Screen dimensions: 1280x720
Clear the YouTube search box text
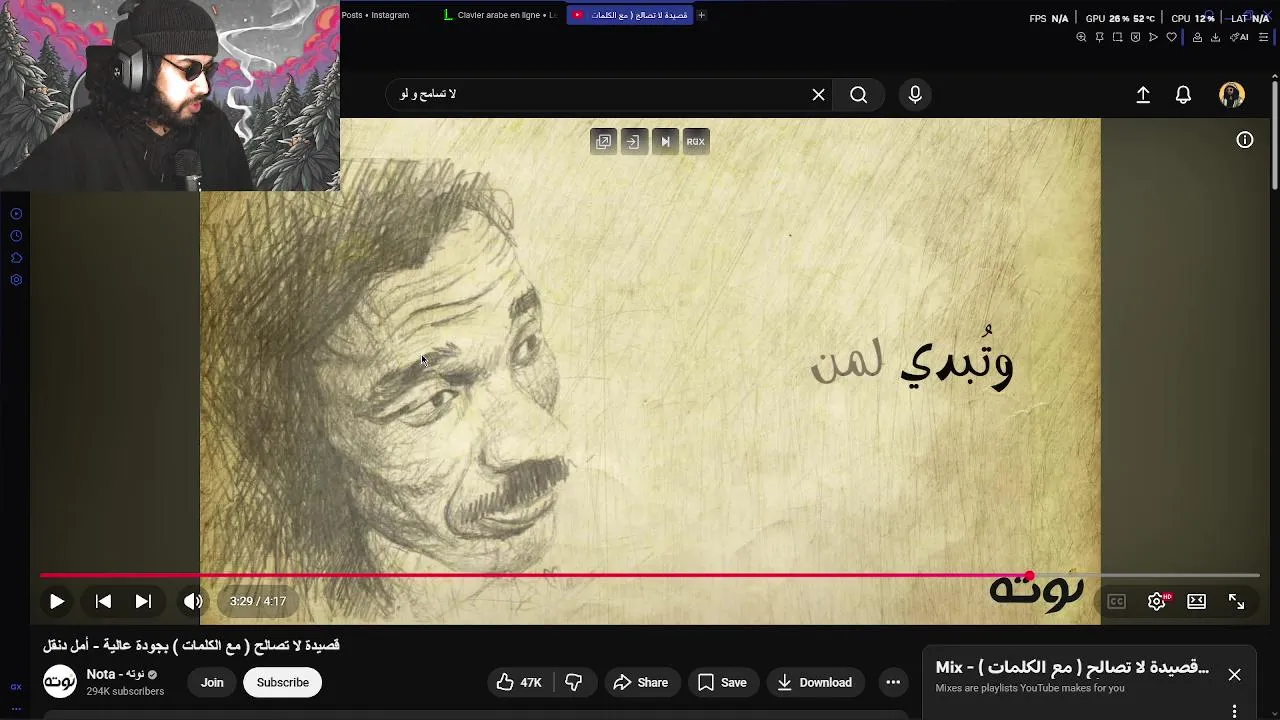(x=818, y=94)
